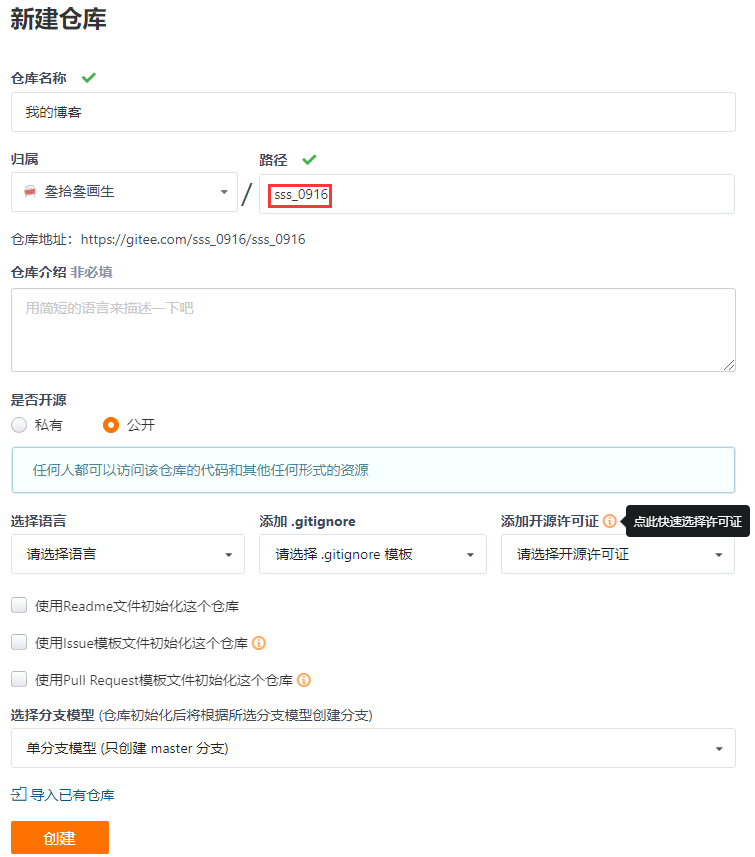Click the 新建仓库 page heading
The width and height of the screenshot is (755, 857).
(x=58, y=19)
